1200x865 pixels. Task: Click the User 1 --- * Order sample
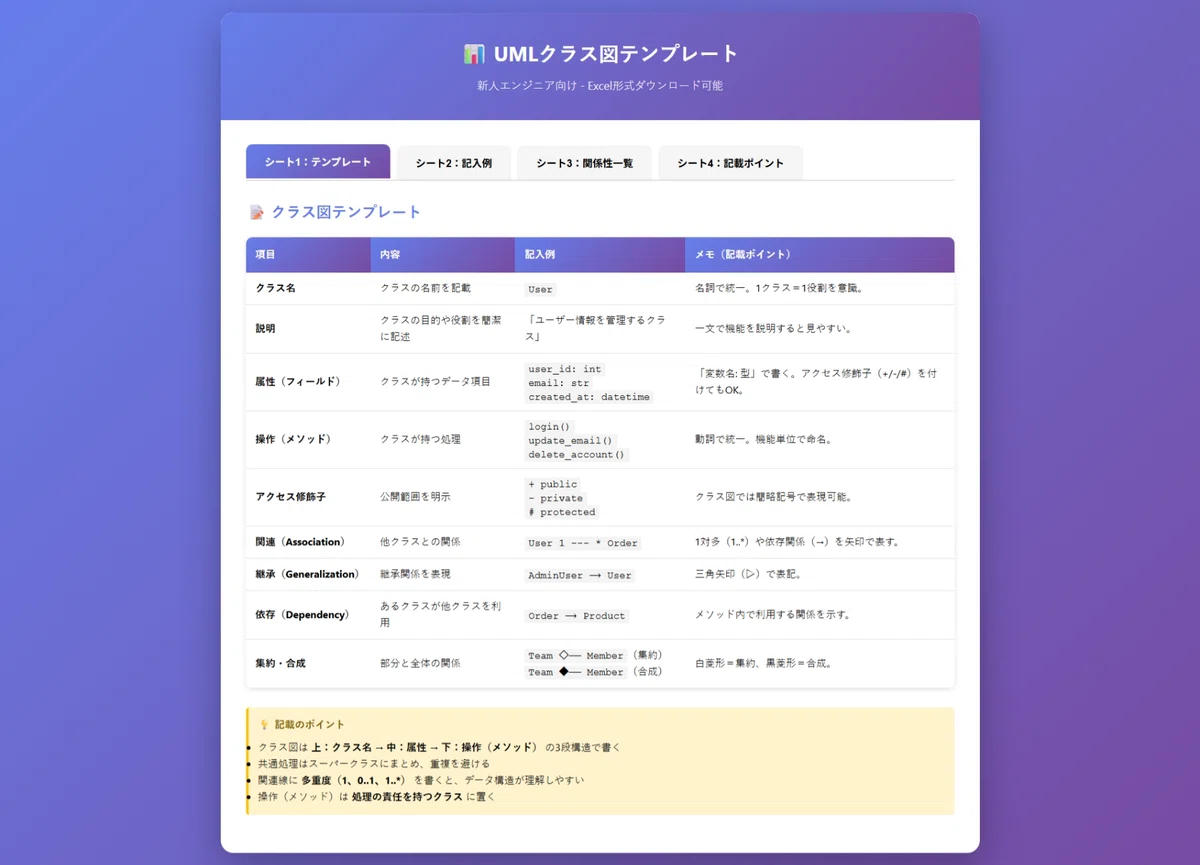point(583,543)
